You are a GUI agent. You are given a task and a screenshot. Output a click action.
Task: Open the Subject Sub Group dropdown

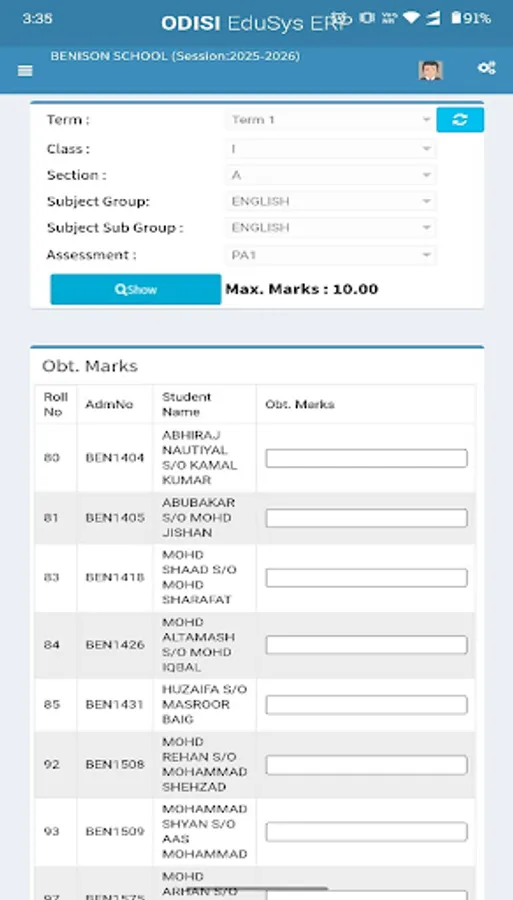(x=330, y=228)
